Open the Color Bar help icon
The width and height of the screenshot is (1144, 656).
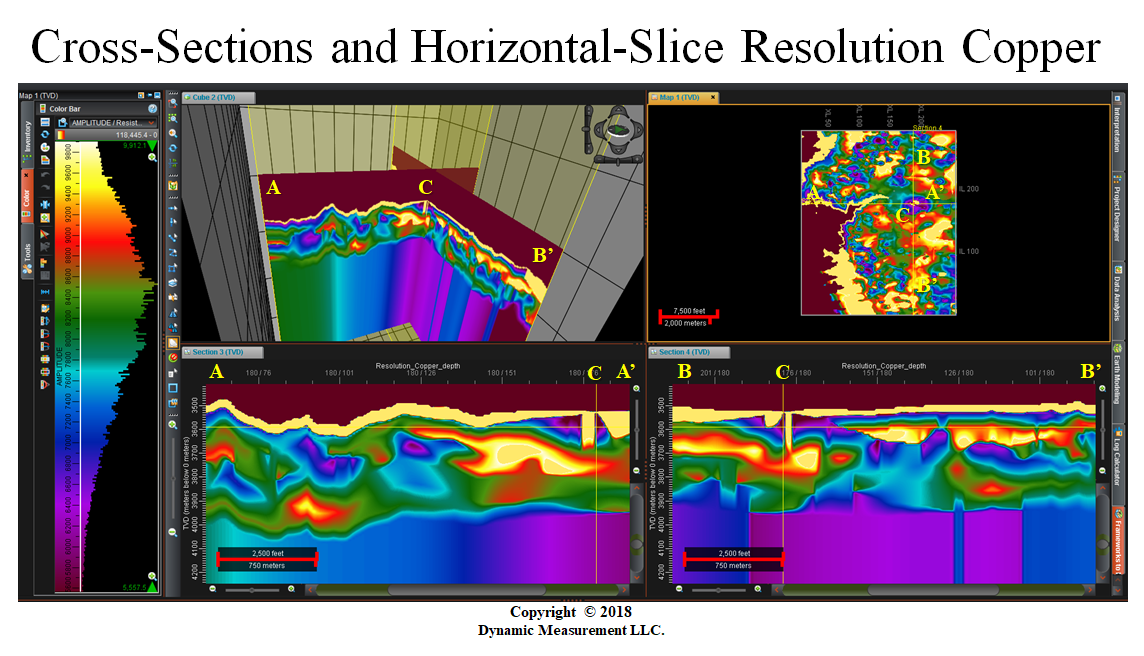point(152,109)
